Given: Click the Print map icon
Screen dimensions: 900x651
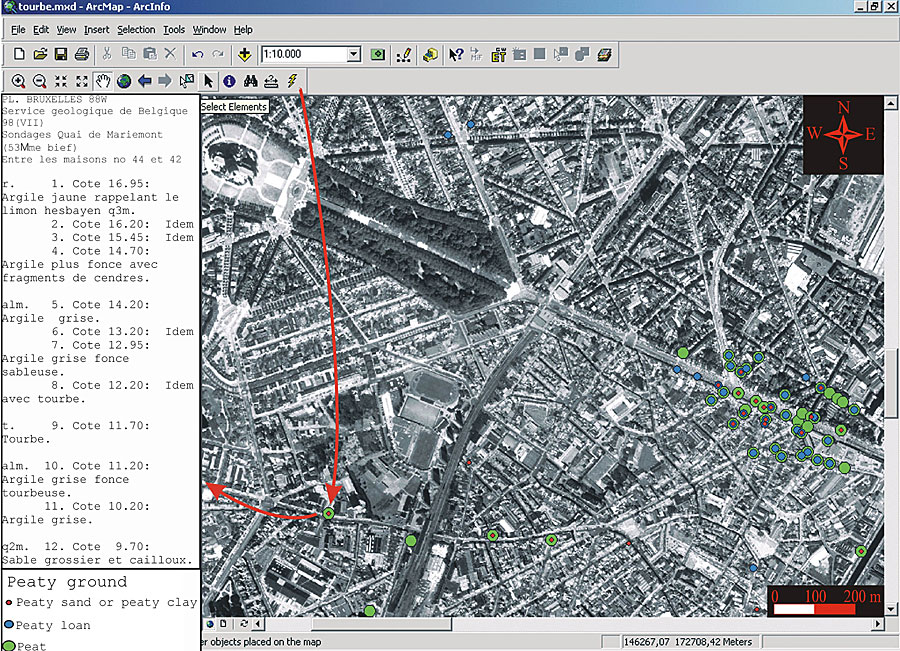Looking at the screenshot, I should click(x=82, y=54).
